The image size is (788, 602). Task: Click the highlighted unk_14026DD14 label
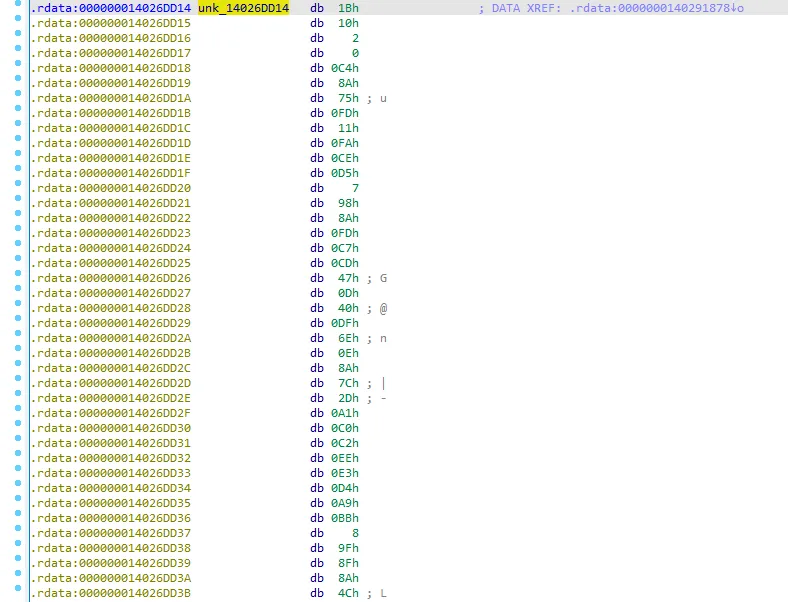click(x=243, y=8)
